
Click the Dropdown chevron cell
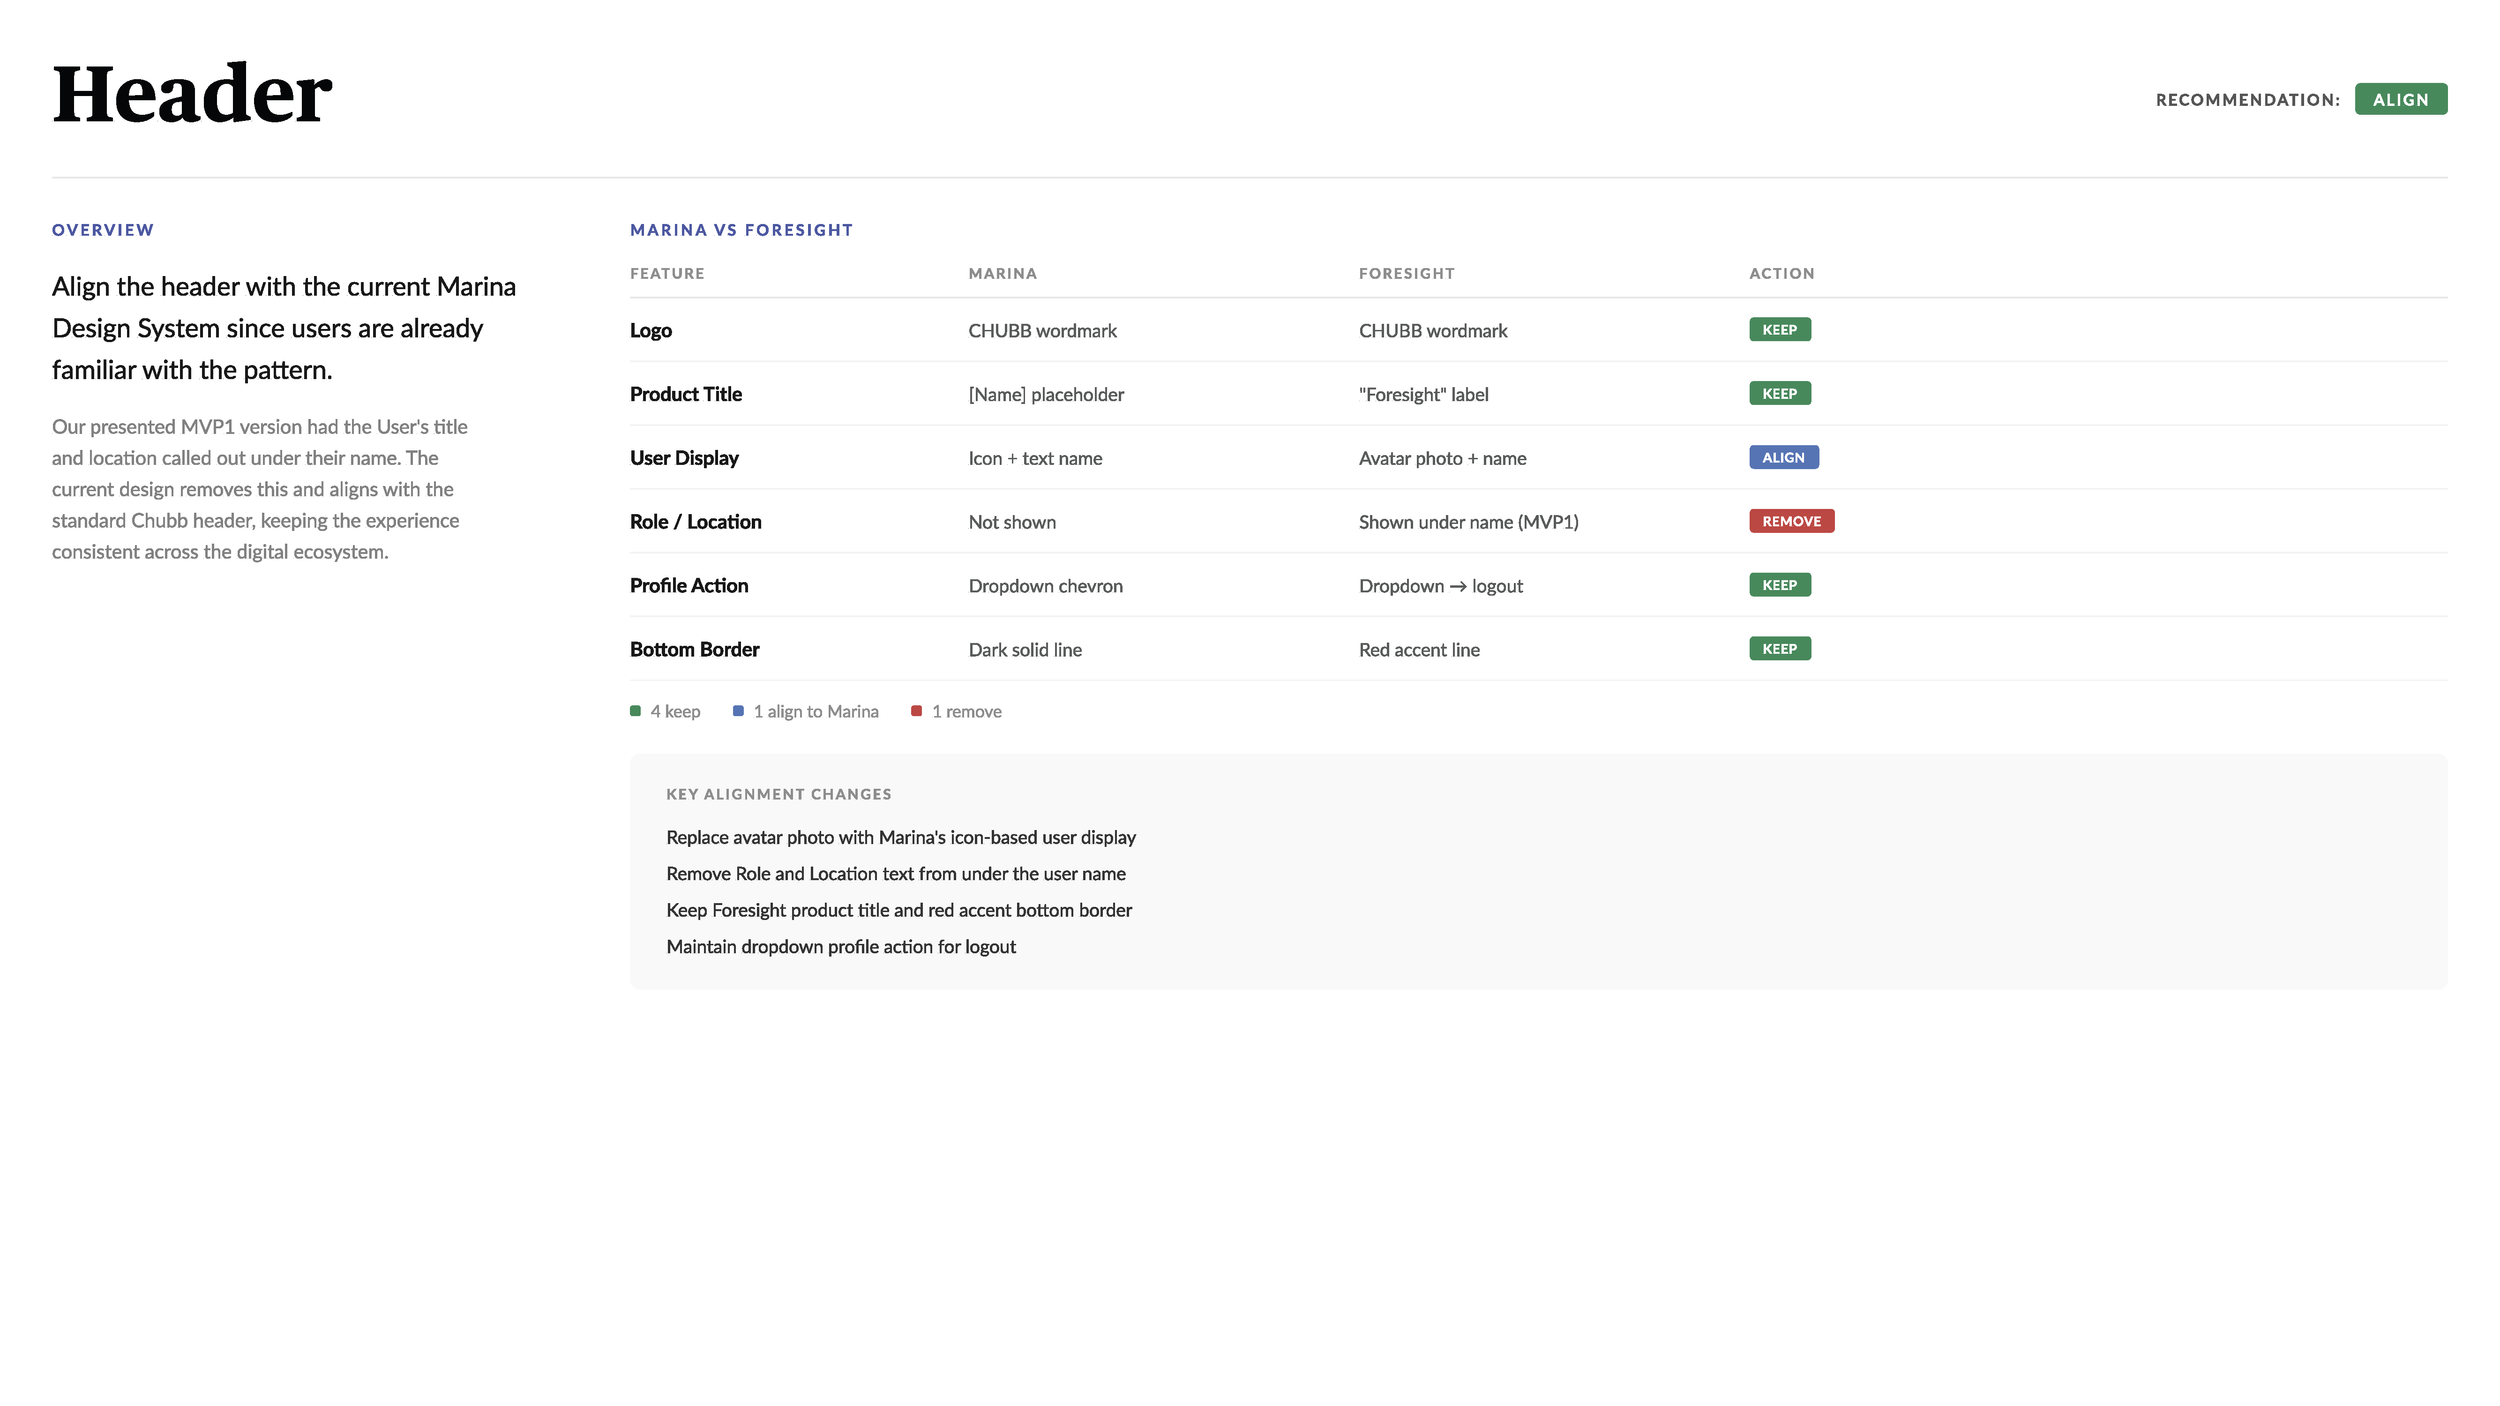(x=1045, y=586)
